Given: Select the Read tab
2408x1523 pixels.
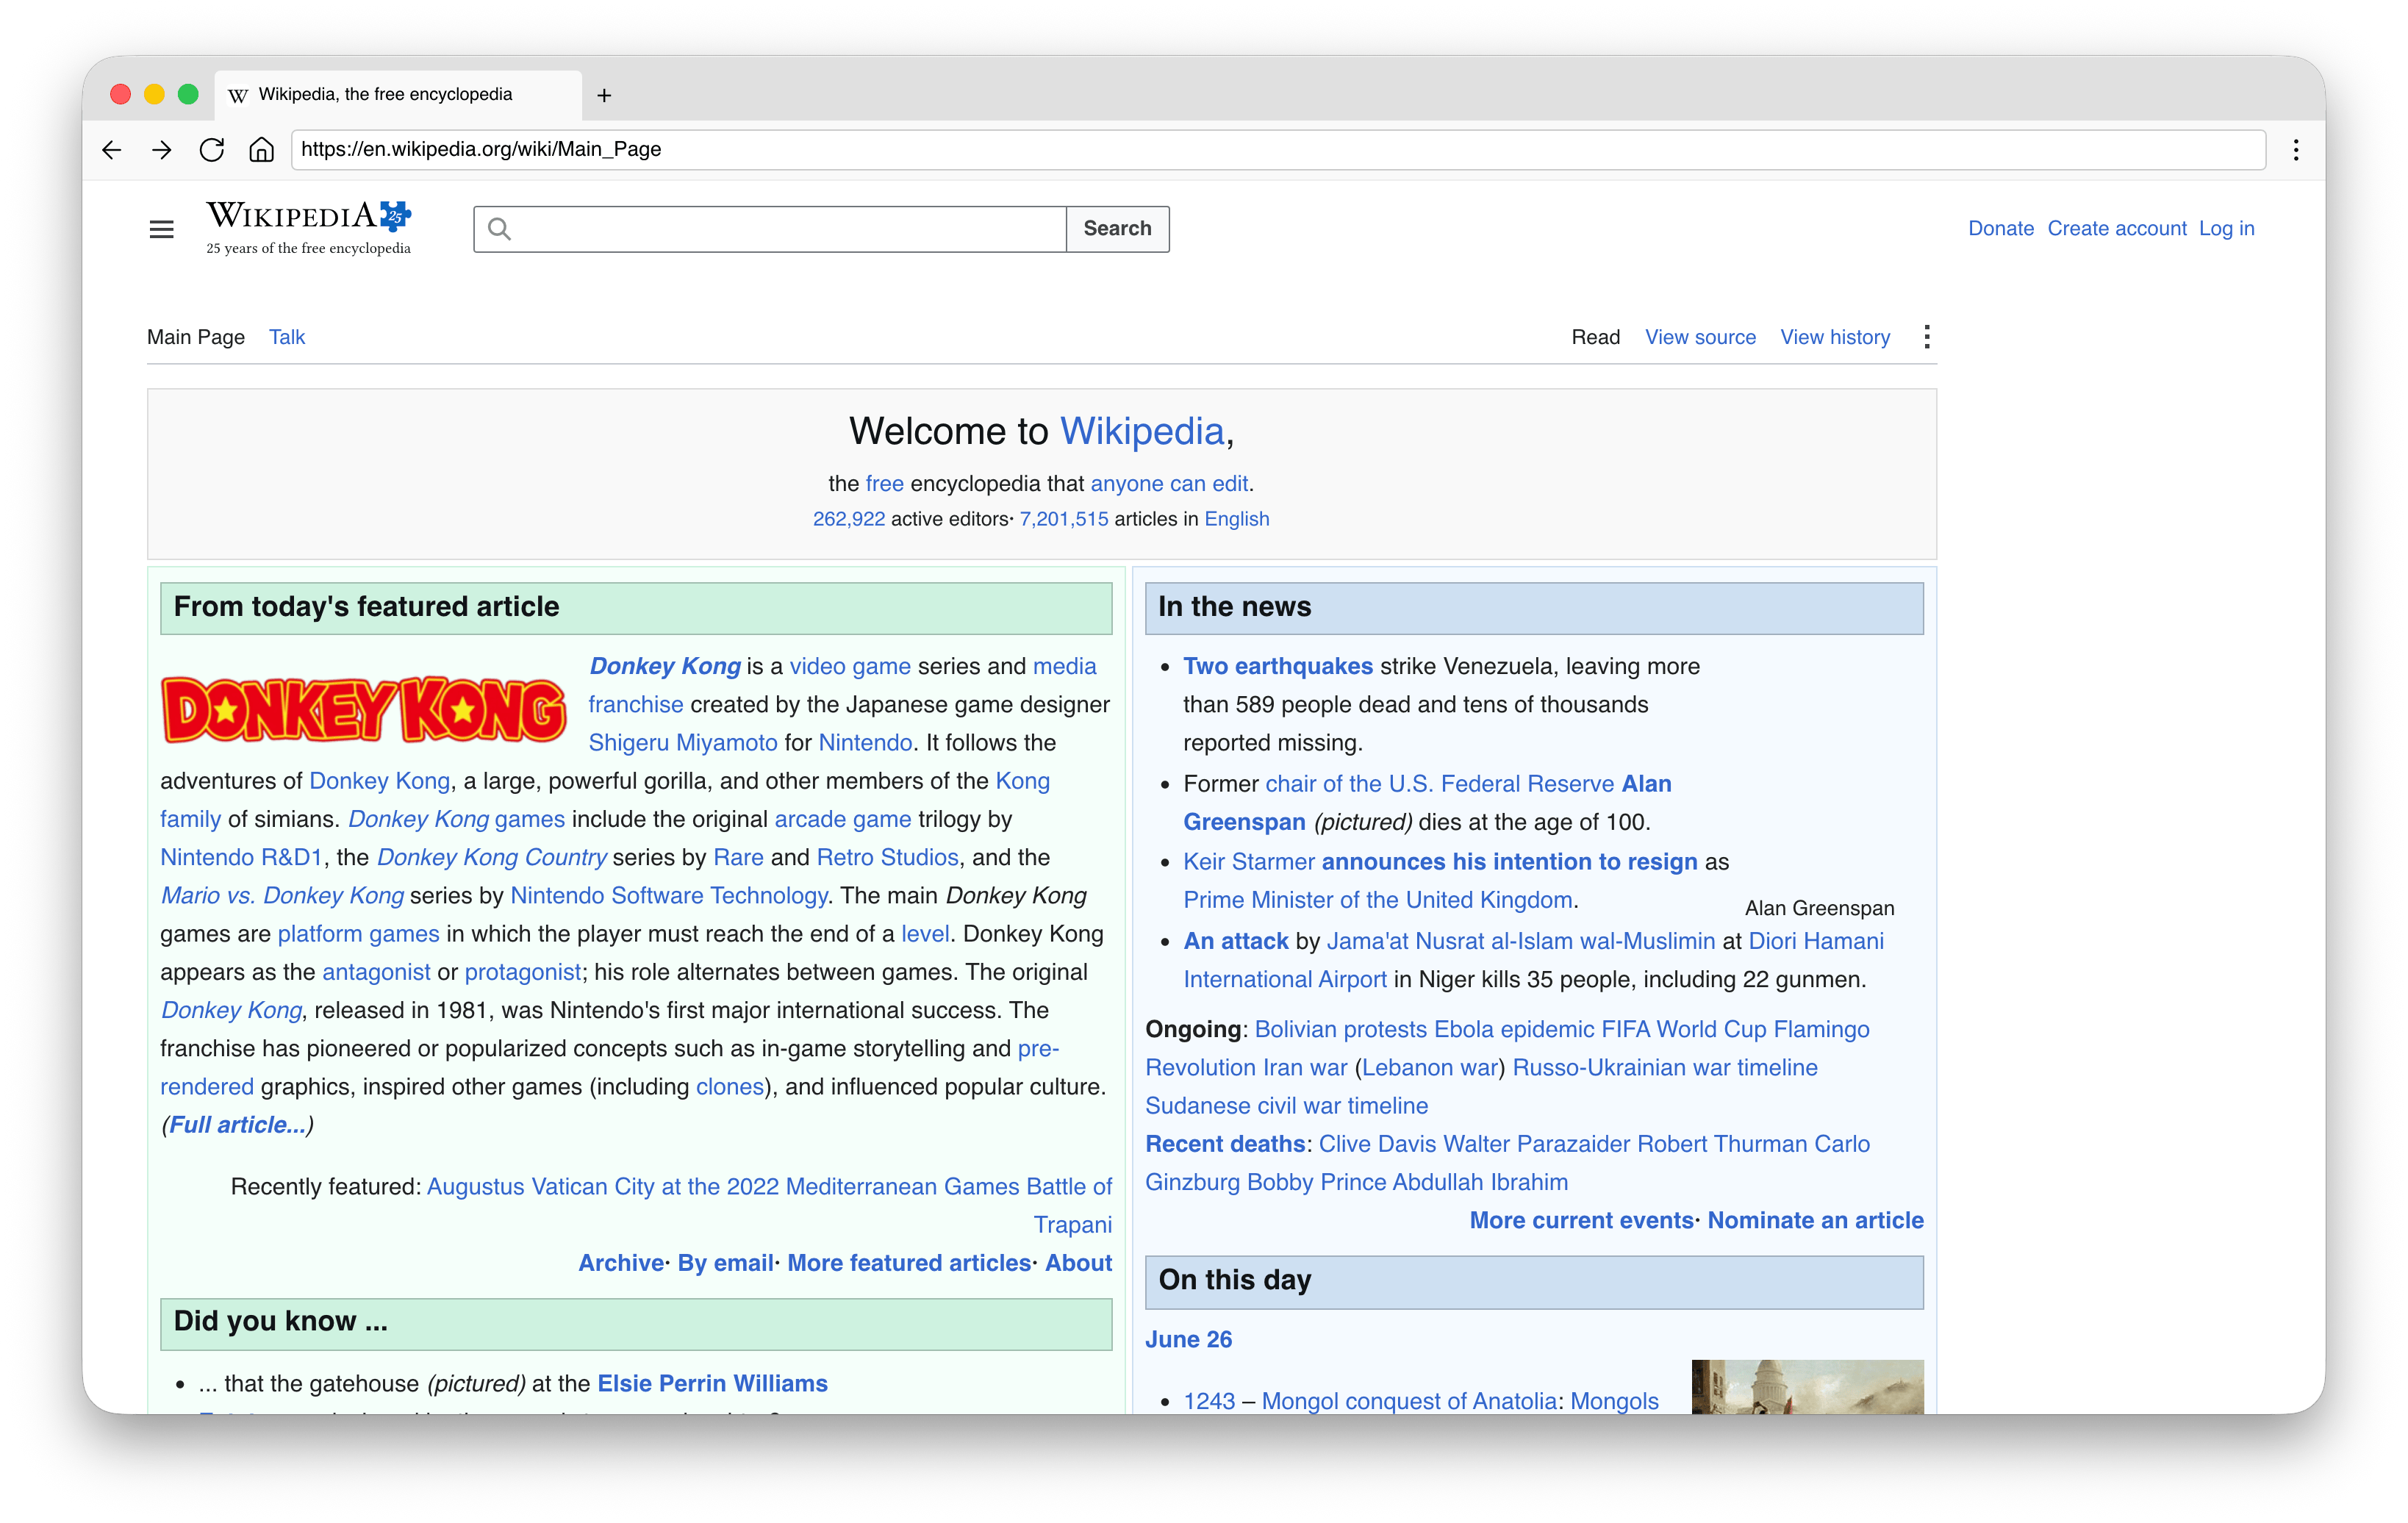Looking at the screenshot, I should [x=1595, y=337].
